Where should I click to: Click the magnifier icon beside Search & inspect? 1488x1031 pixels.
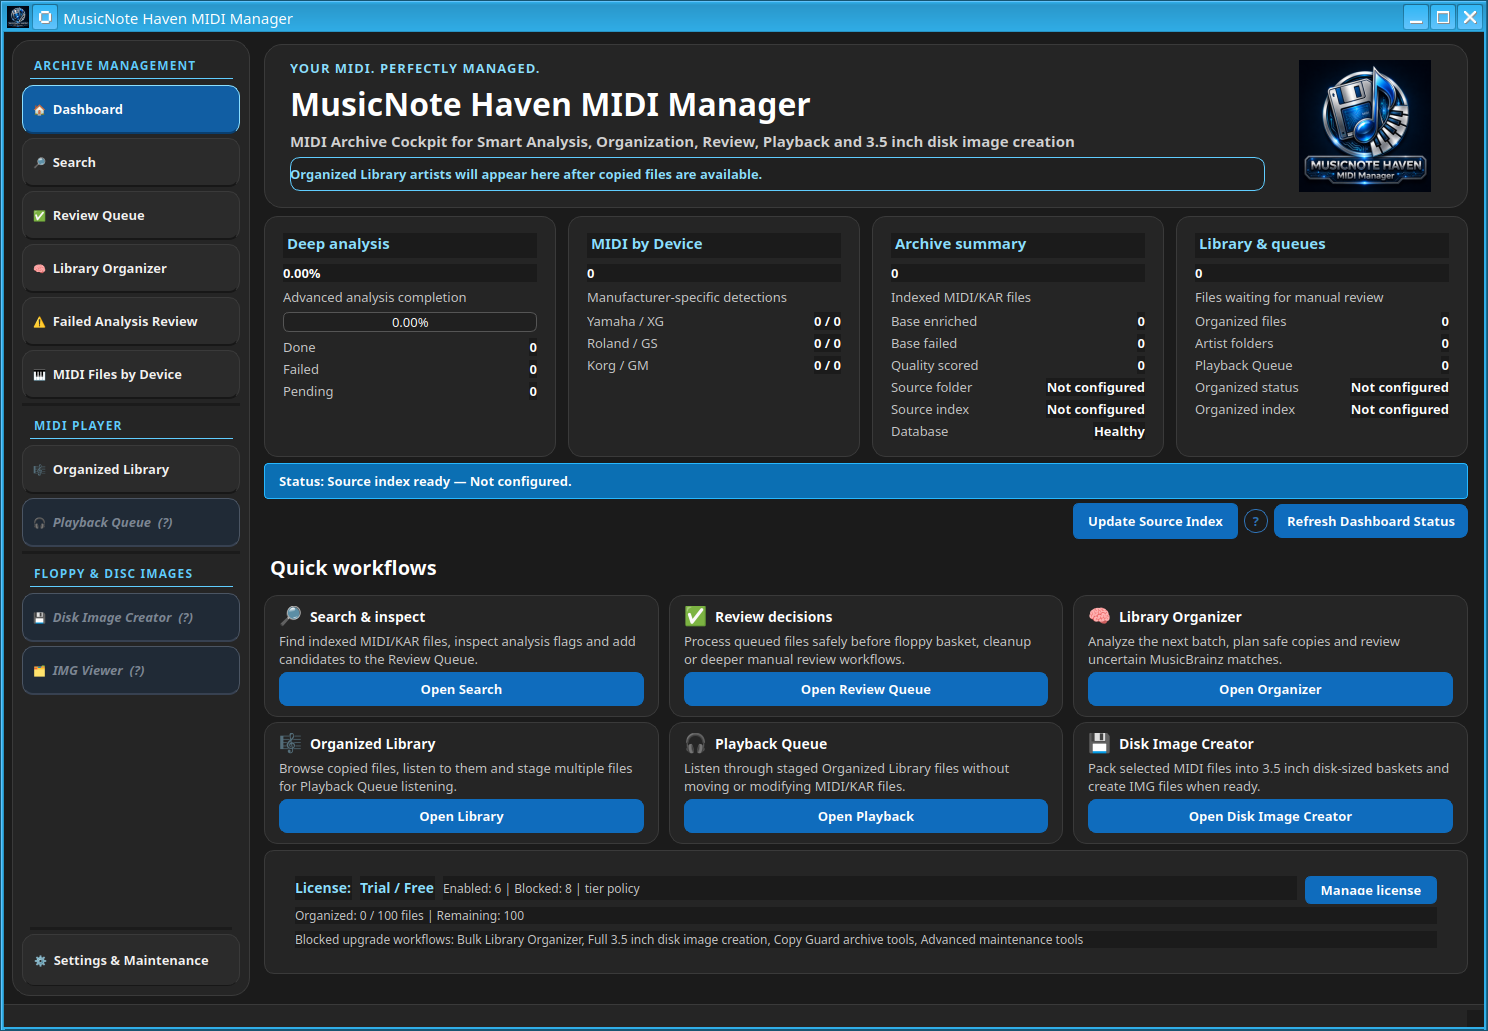click(291, 616)
